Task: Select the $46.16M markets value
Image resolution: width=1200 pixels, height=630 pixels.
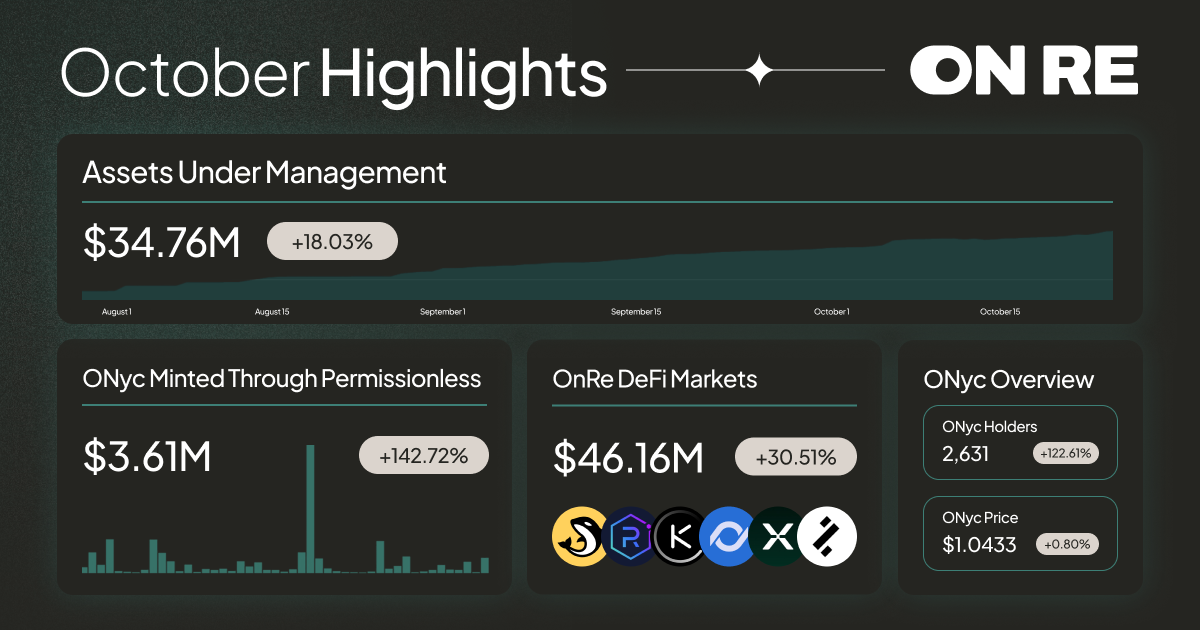Action: pos(628,458)
